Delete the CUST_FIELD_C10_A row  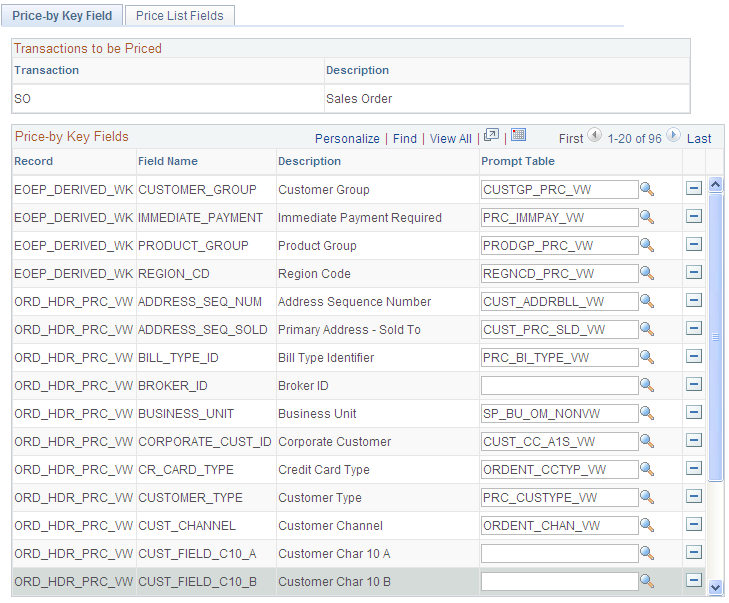pyautogui.click(x=694, y=552)
